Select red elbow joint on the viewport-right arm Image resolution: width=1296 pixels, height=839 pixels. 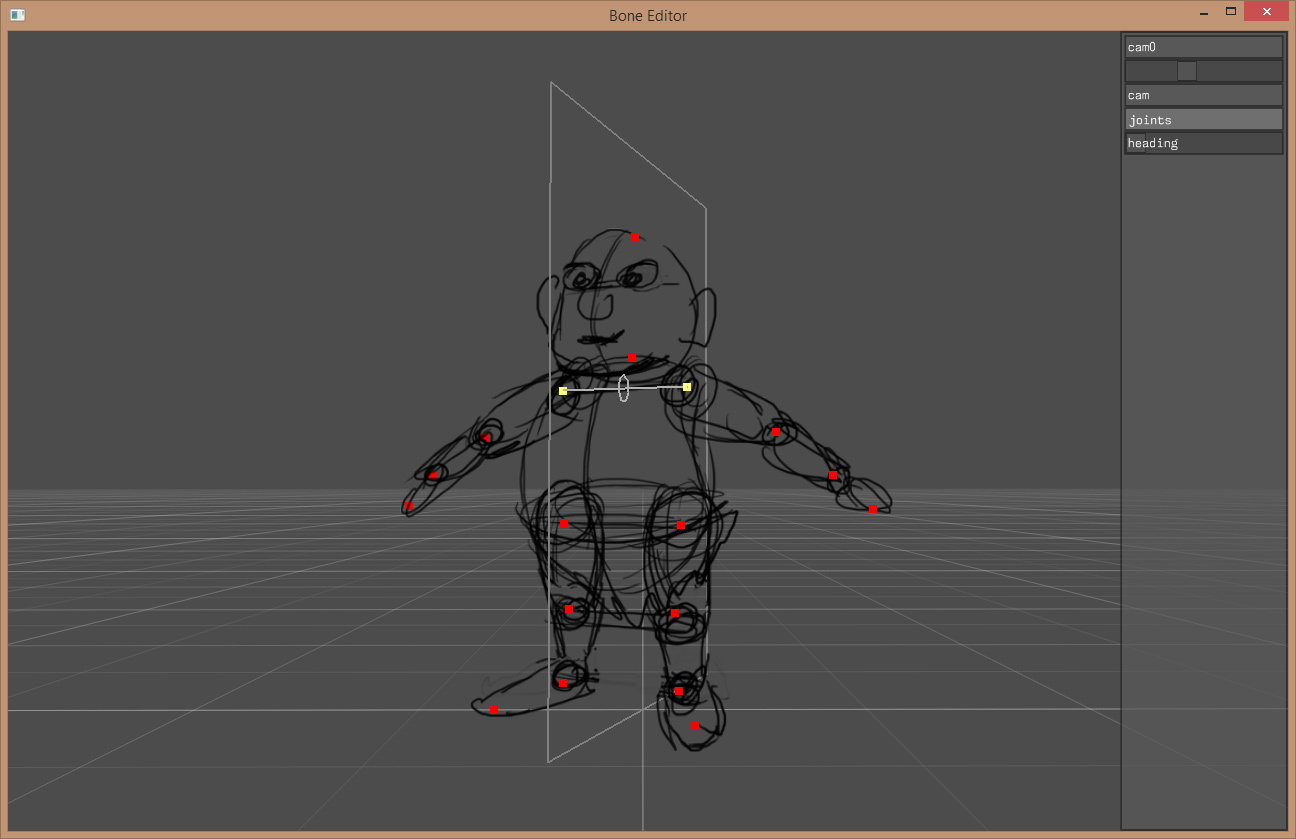click(775, 432)
